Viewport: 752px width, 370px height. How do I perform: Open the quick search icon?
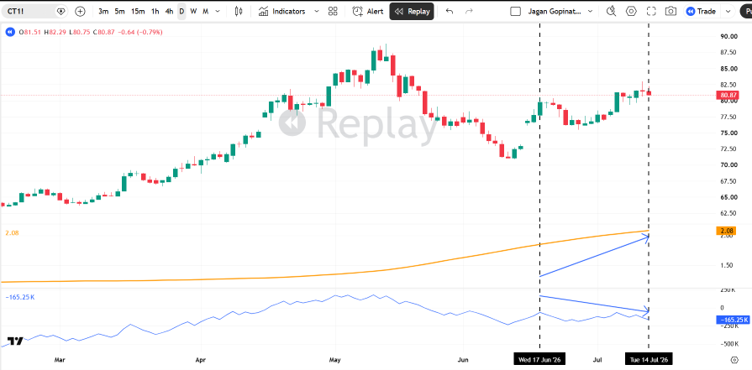(611, 12)
